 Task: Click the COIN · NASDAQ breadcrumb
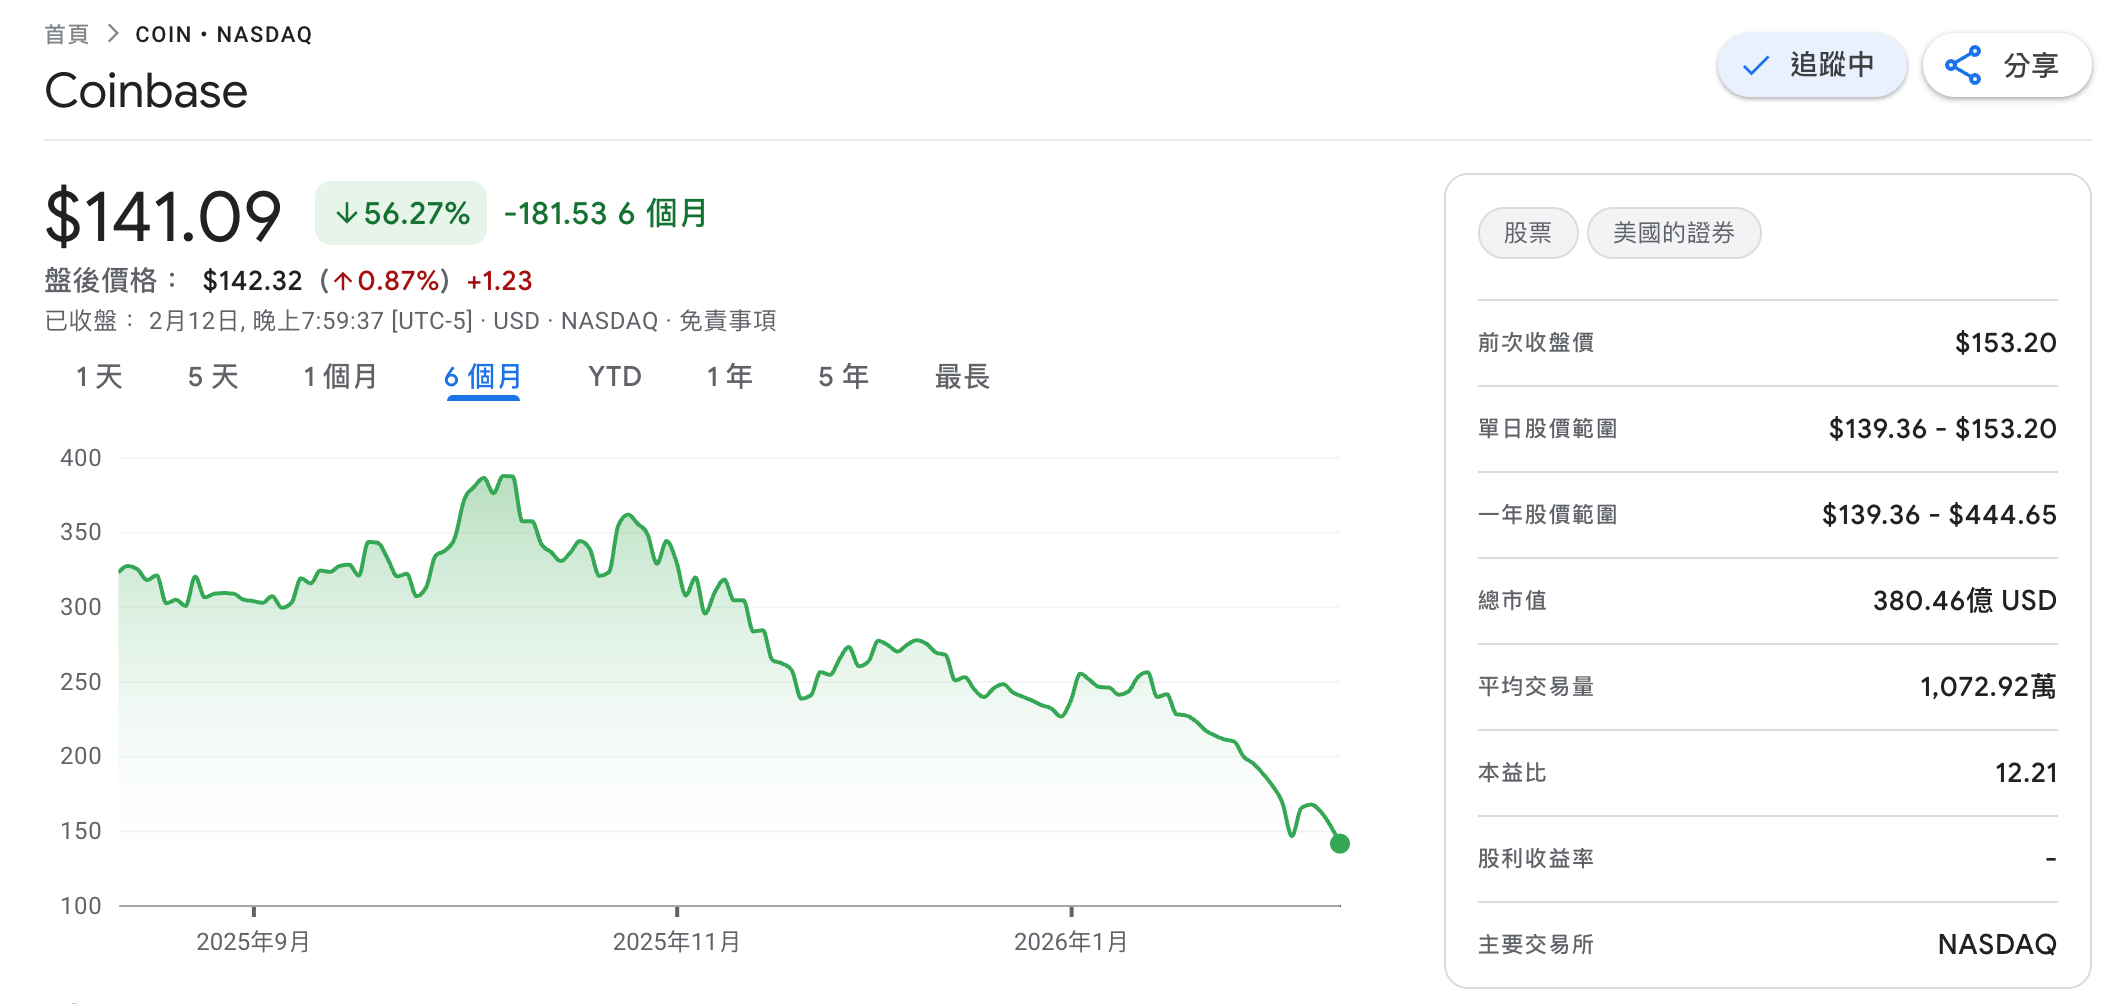[x=223, y=33]
